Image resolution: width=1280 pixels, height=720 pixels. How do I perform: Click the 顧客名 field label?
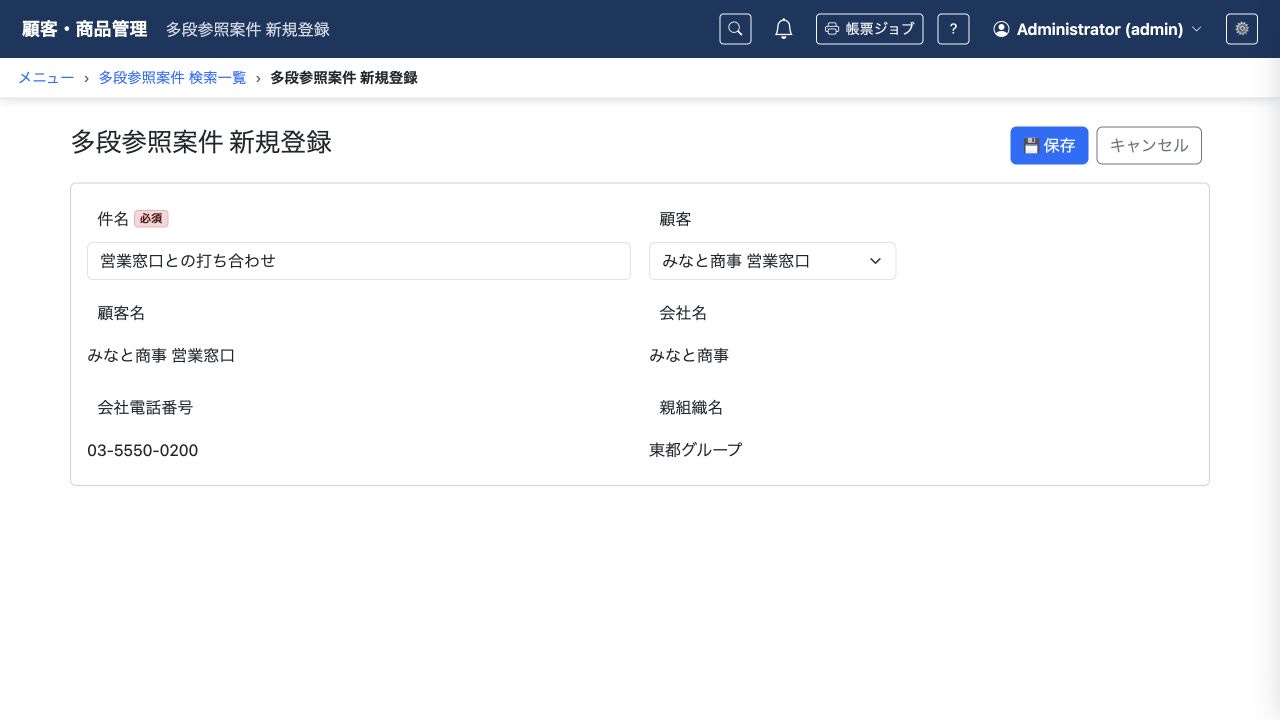pos(121,313)
